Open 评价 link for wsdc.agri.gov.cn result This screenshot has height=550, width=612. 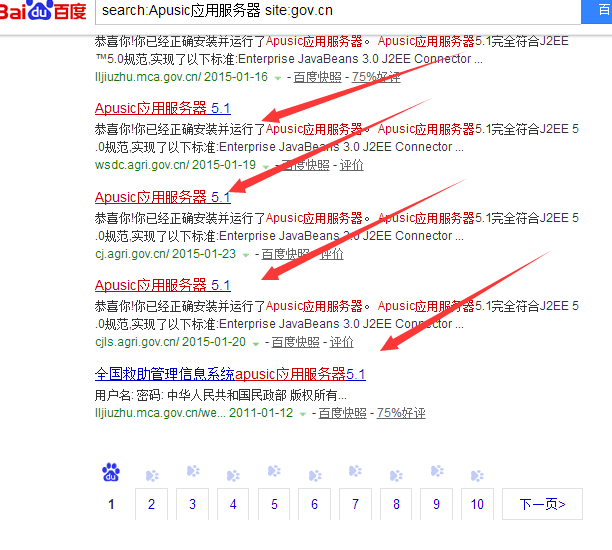click(x=351, y=165)
